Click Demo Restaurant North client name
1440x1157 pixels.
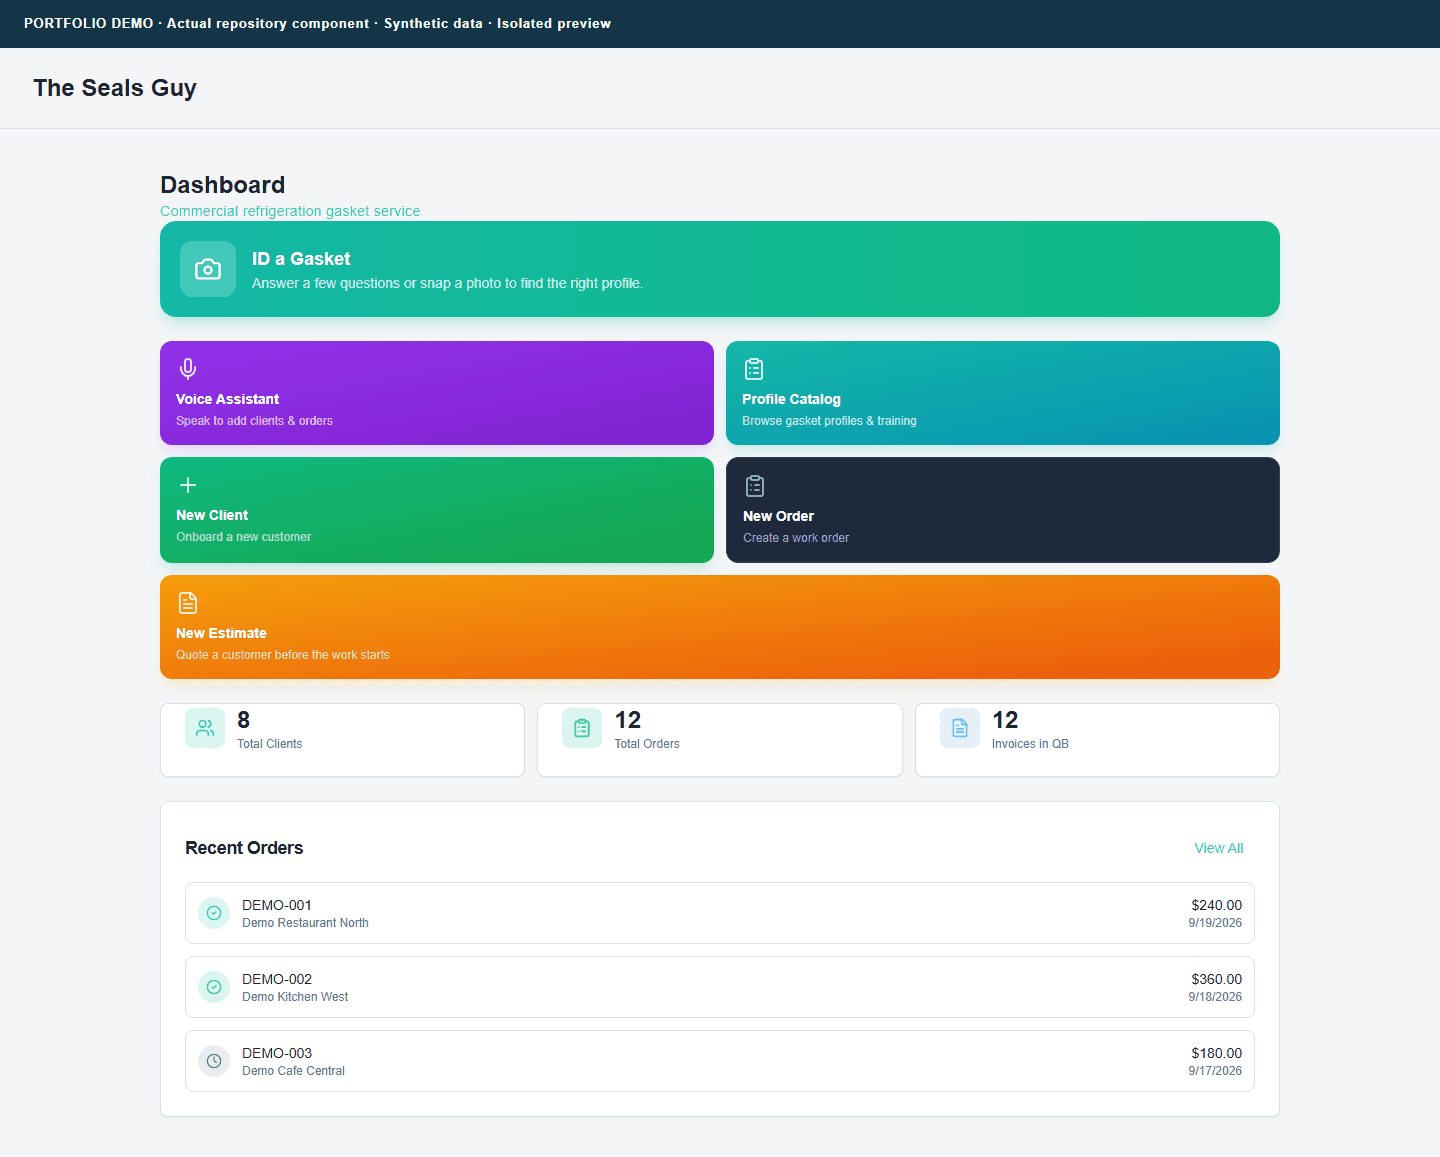(x=305, y=923)
